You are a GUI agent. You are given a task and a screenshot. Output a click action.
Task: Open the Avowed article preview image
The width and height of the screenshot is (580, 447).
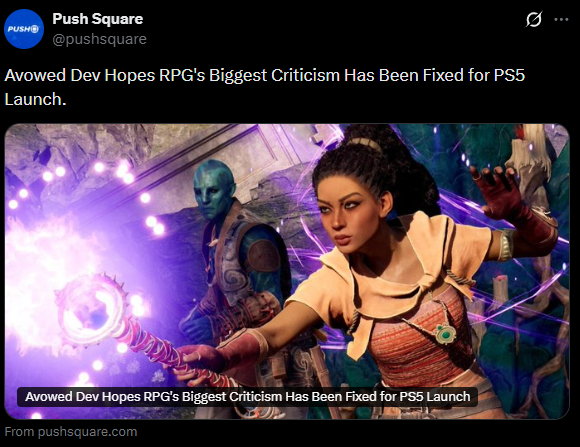(287, 271)
